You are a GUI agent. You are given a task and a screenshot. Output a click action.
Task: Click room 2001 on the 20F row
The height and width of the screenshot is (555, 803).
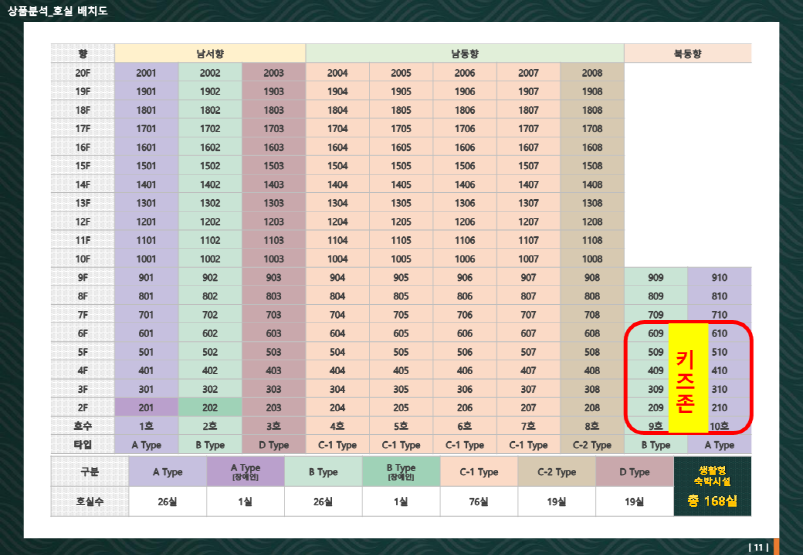(146, 73)
